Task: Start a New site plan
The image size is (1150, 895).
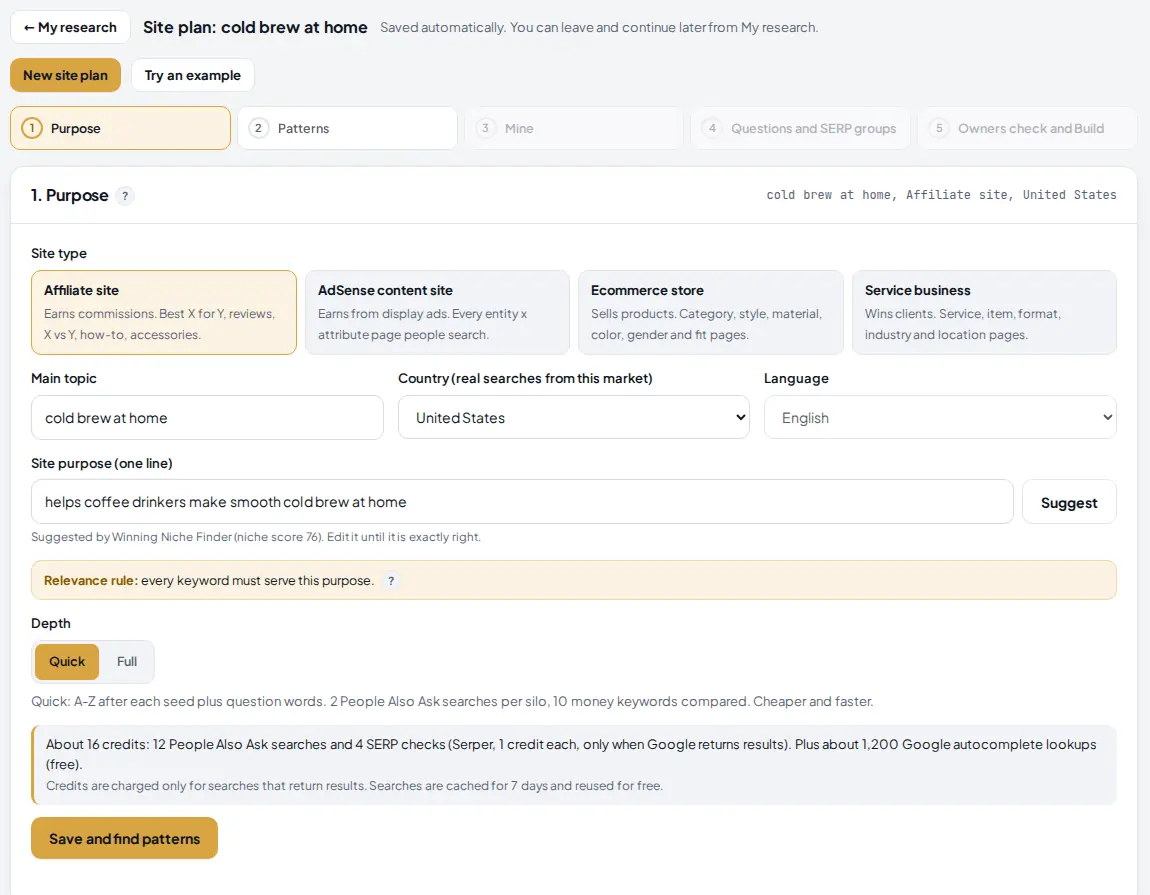Action: [x=65, y=75]
